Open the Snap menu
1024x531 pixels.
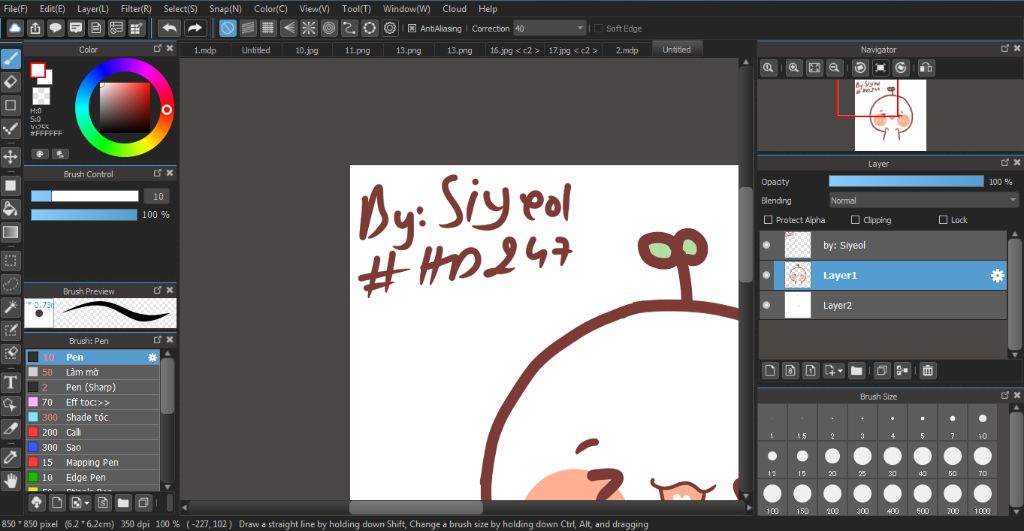[225, 8]
